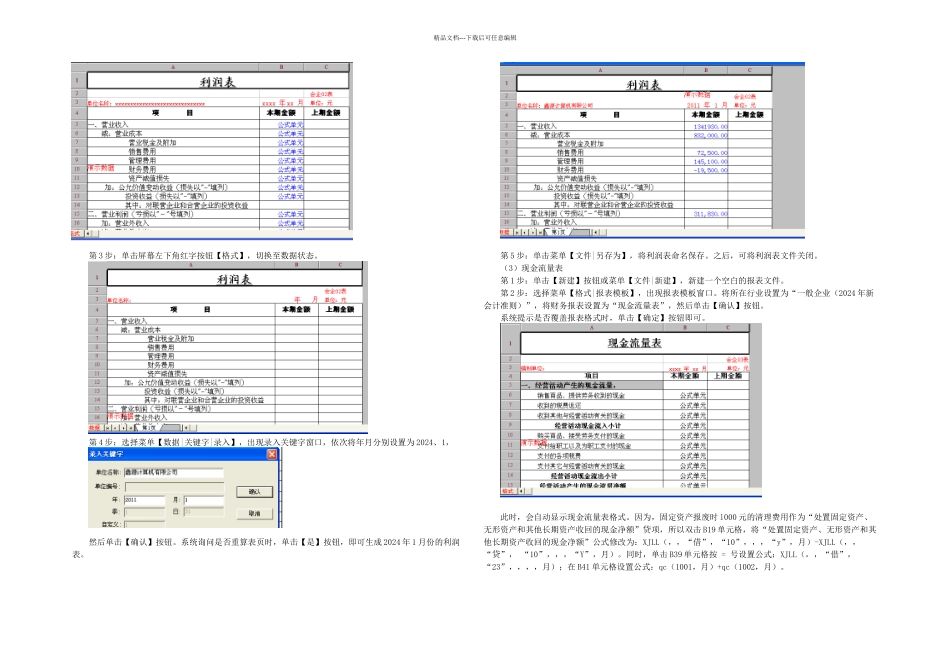Click the 单位编号 input field

174,487
